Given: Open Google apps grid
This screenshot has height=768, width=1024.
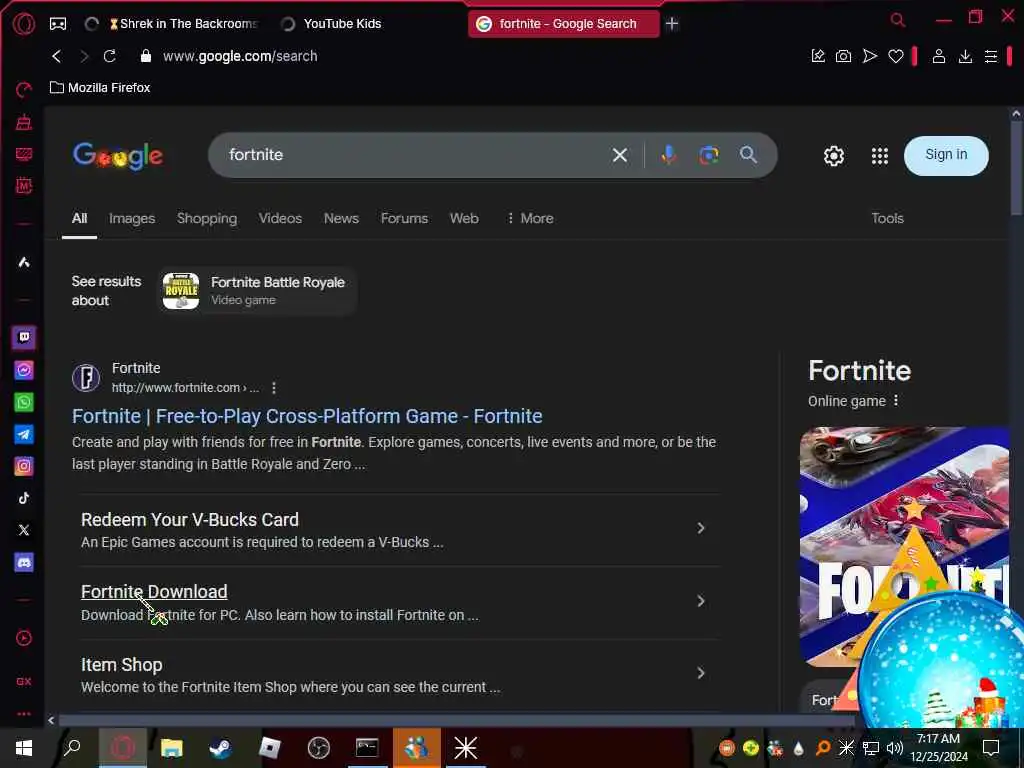Looking at the screenshot, I should pyautogui.click(x=880, y=156).
